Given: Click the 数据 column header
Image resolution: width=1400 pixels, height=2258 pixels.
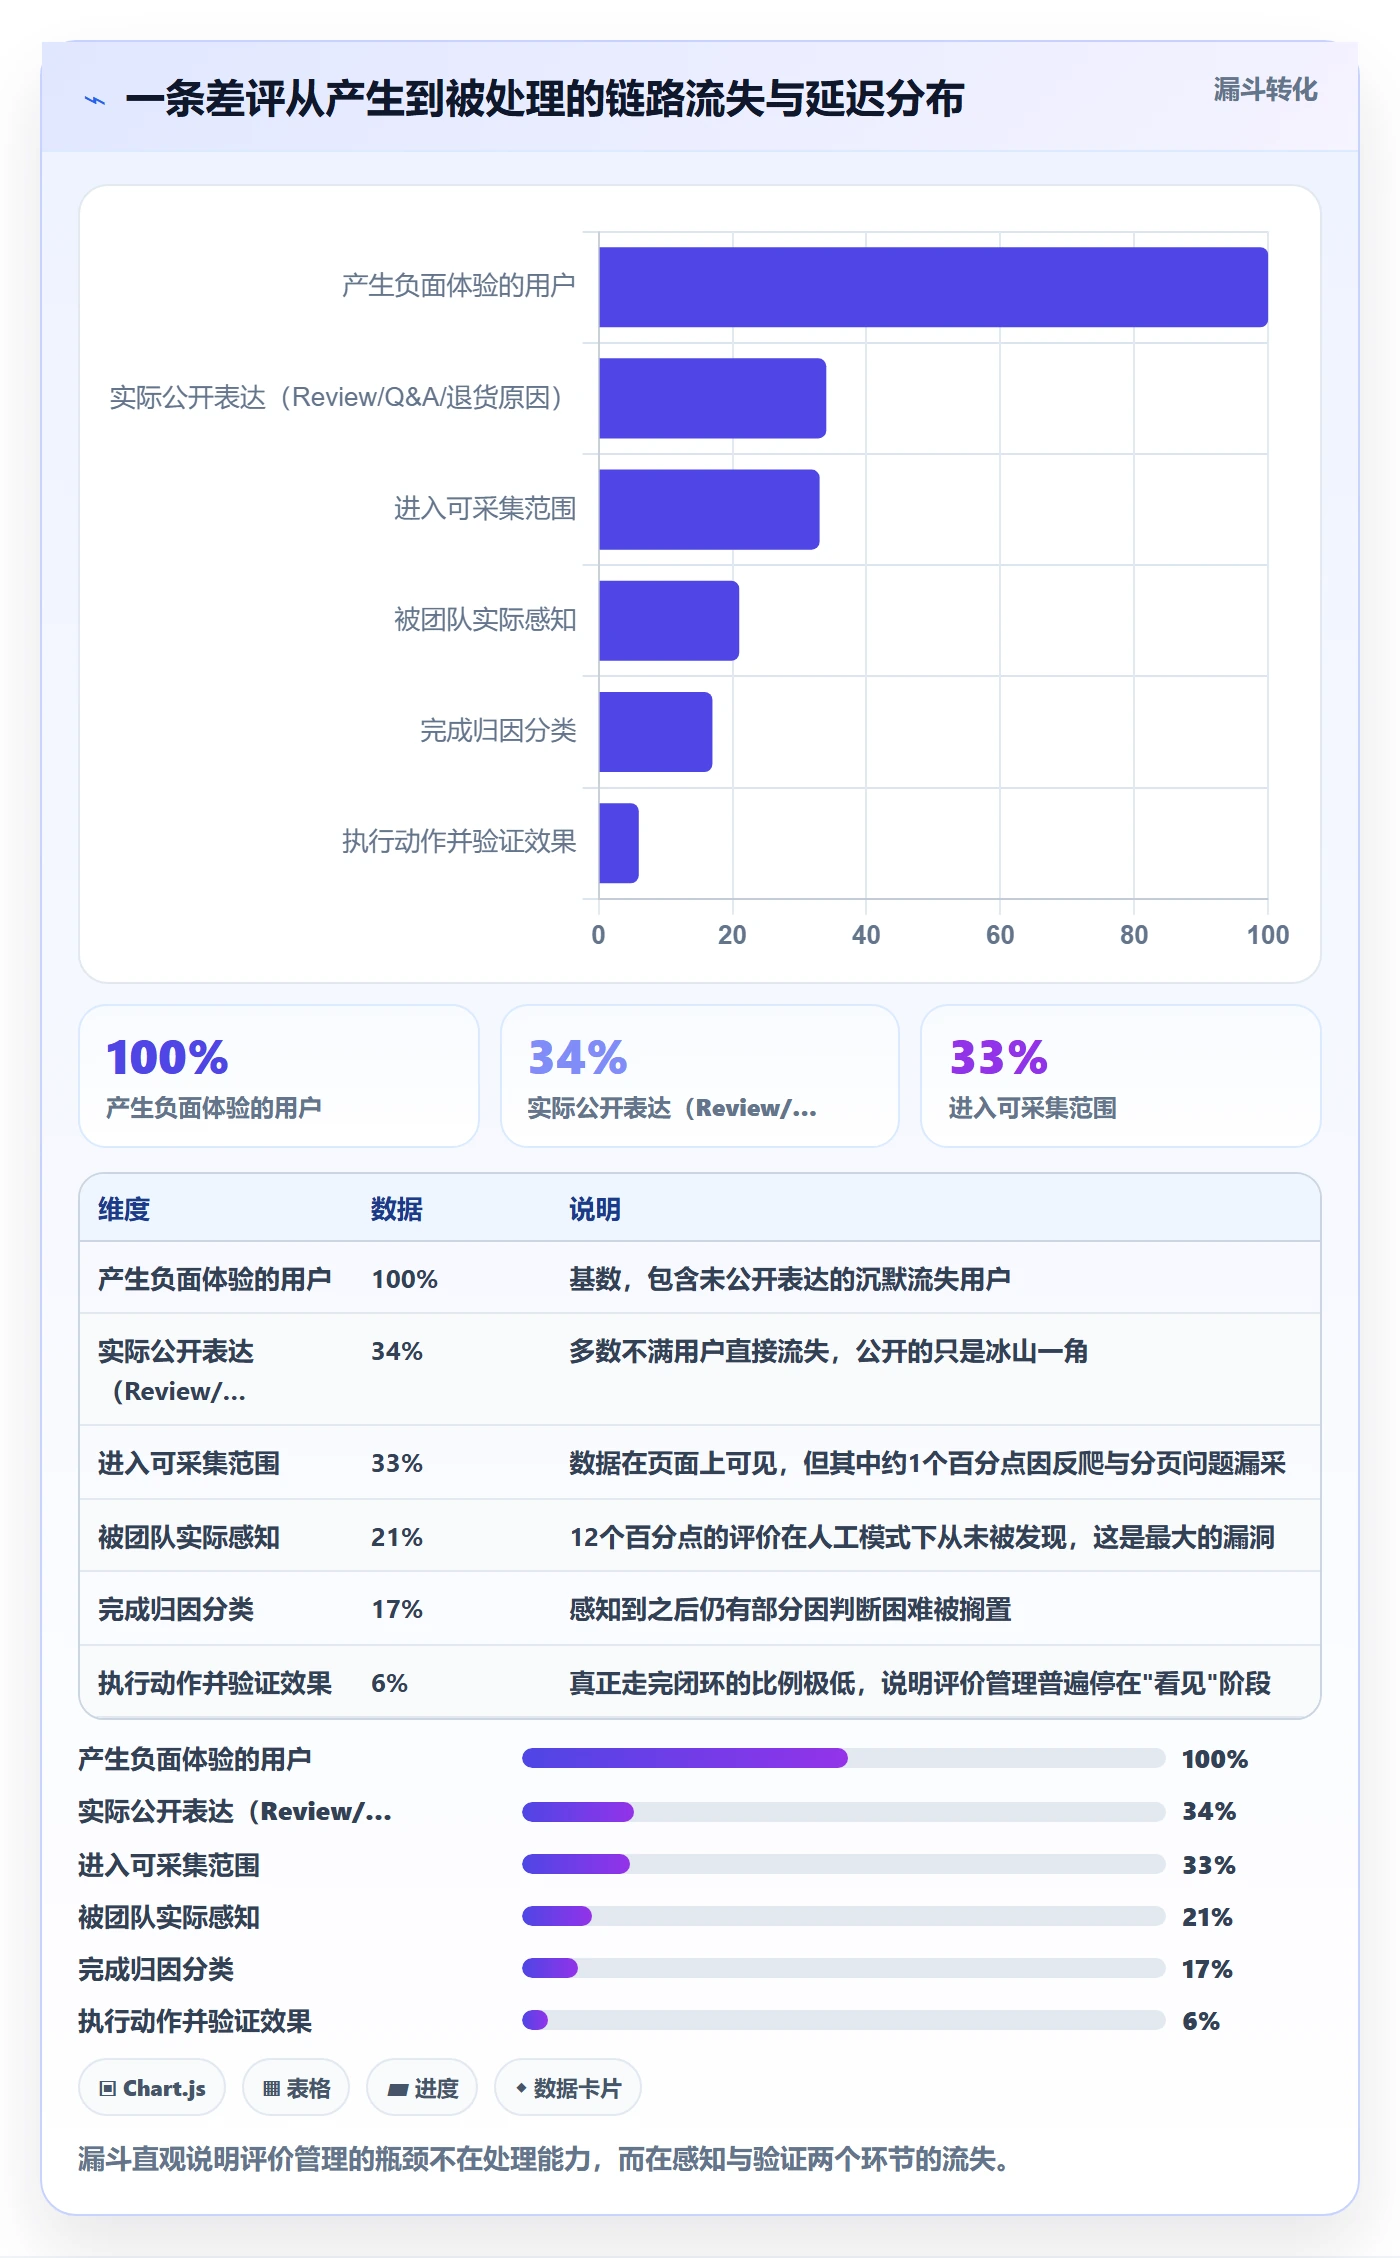Looking at the screenshot, I should click(x=397, y=1209).
